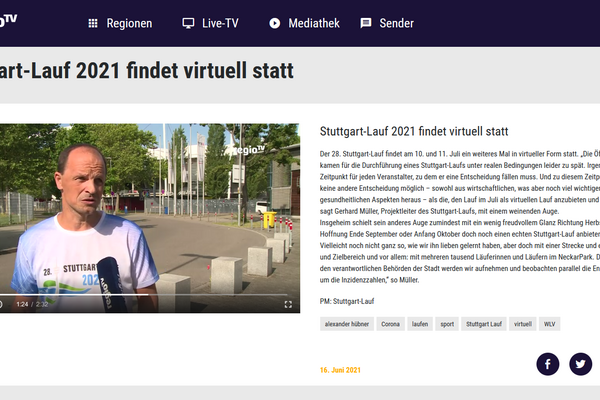Screen dimensions: 600x400
Task: Select the 'alexander hübner' tag
Action: pos(347,324)
